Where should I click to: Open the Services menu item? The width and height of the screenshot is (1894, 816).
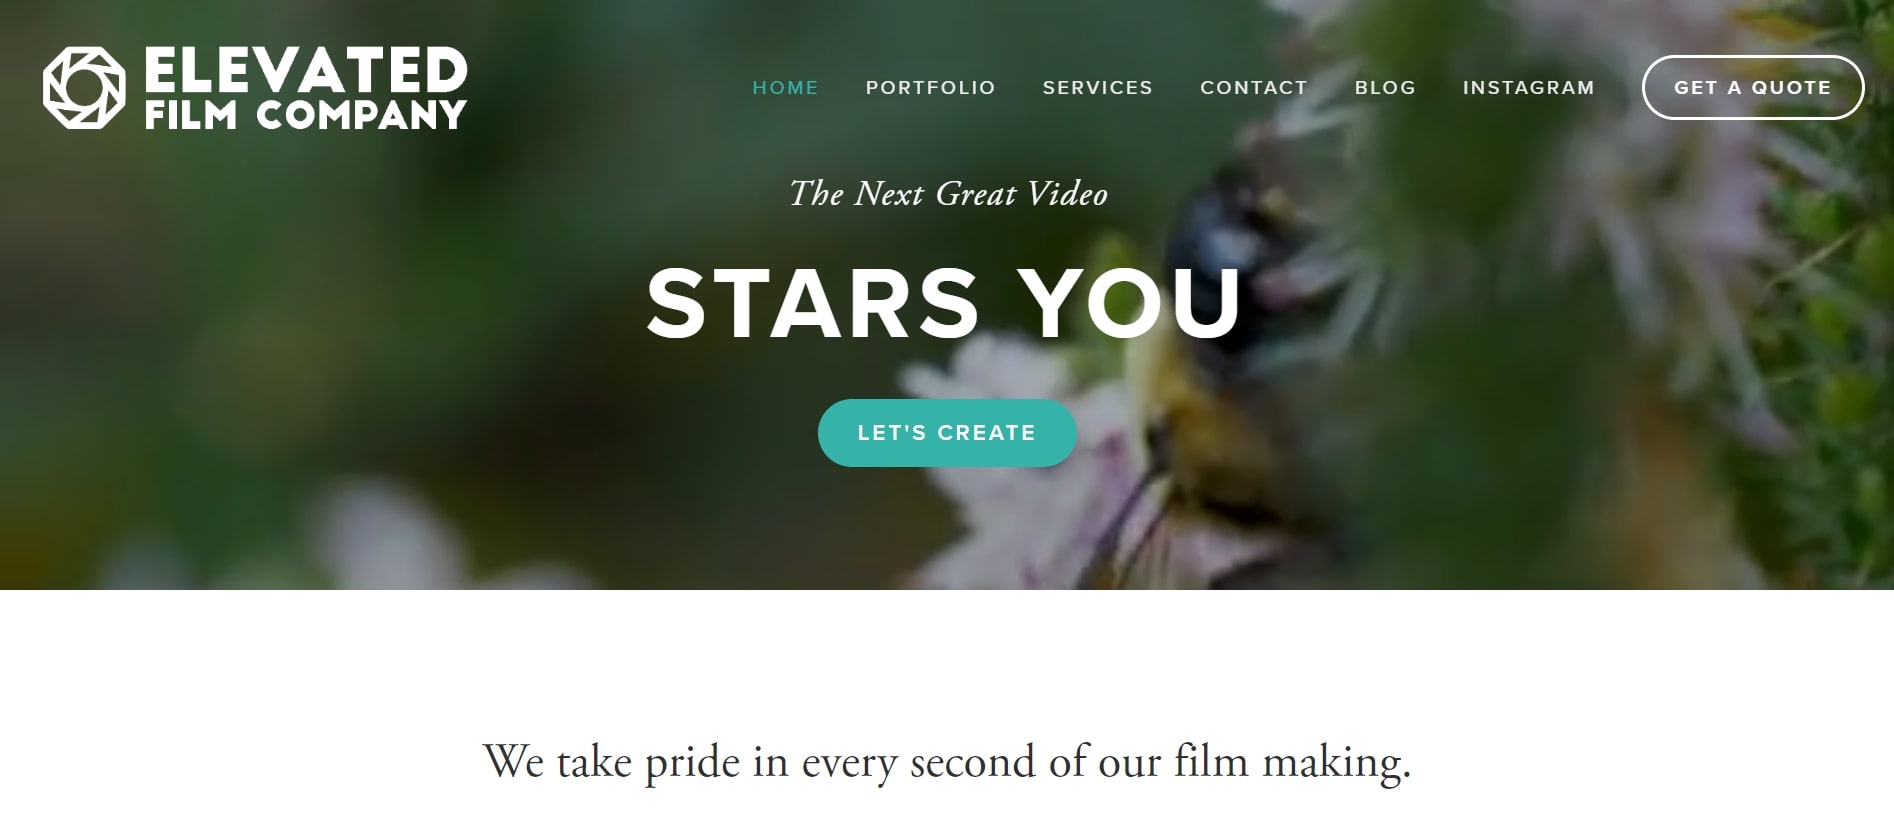tap(1097, 88)
